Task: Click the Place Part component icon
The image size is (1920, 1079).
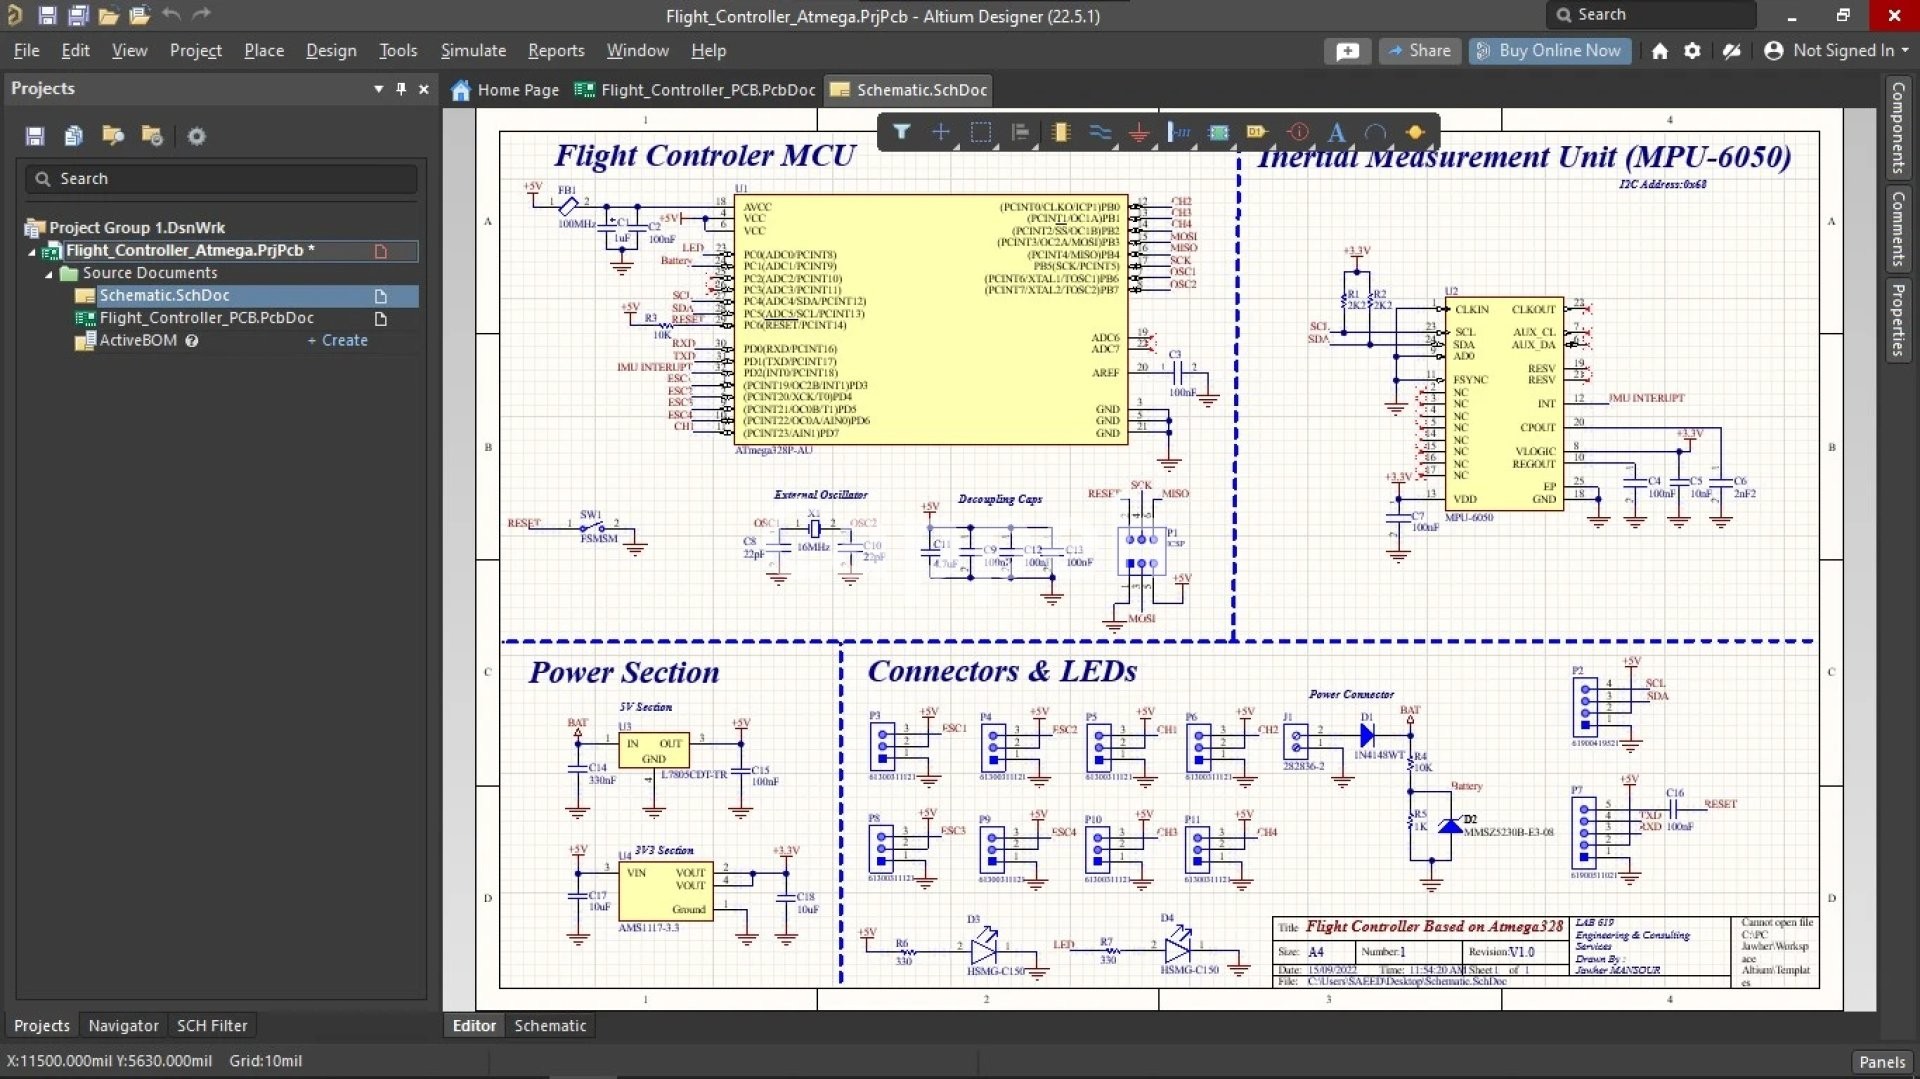Action: coord(1060,132)
